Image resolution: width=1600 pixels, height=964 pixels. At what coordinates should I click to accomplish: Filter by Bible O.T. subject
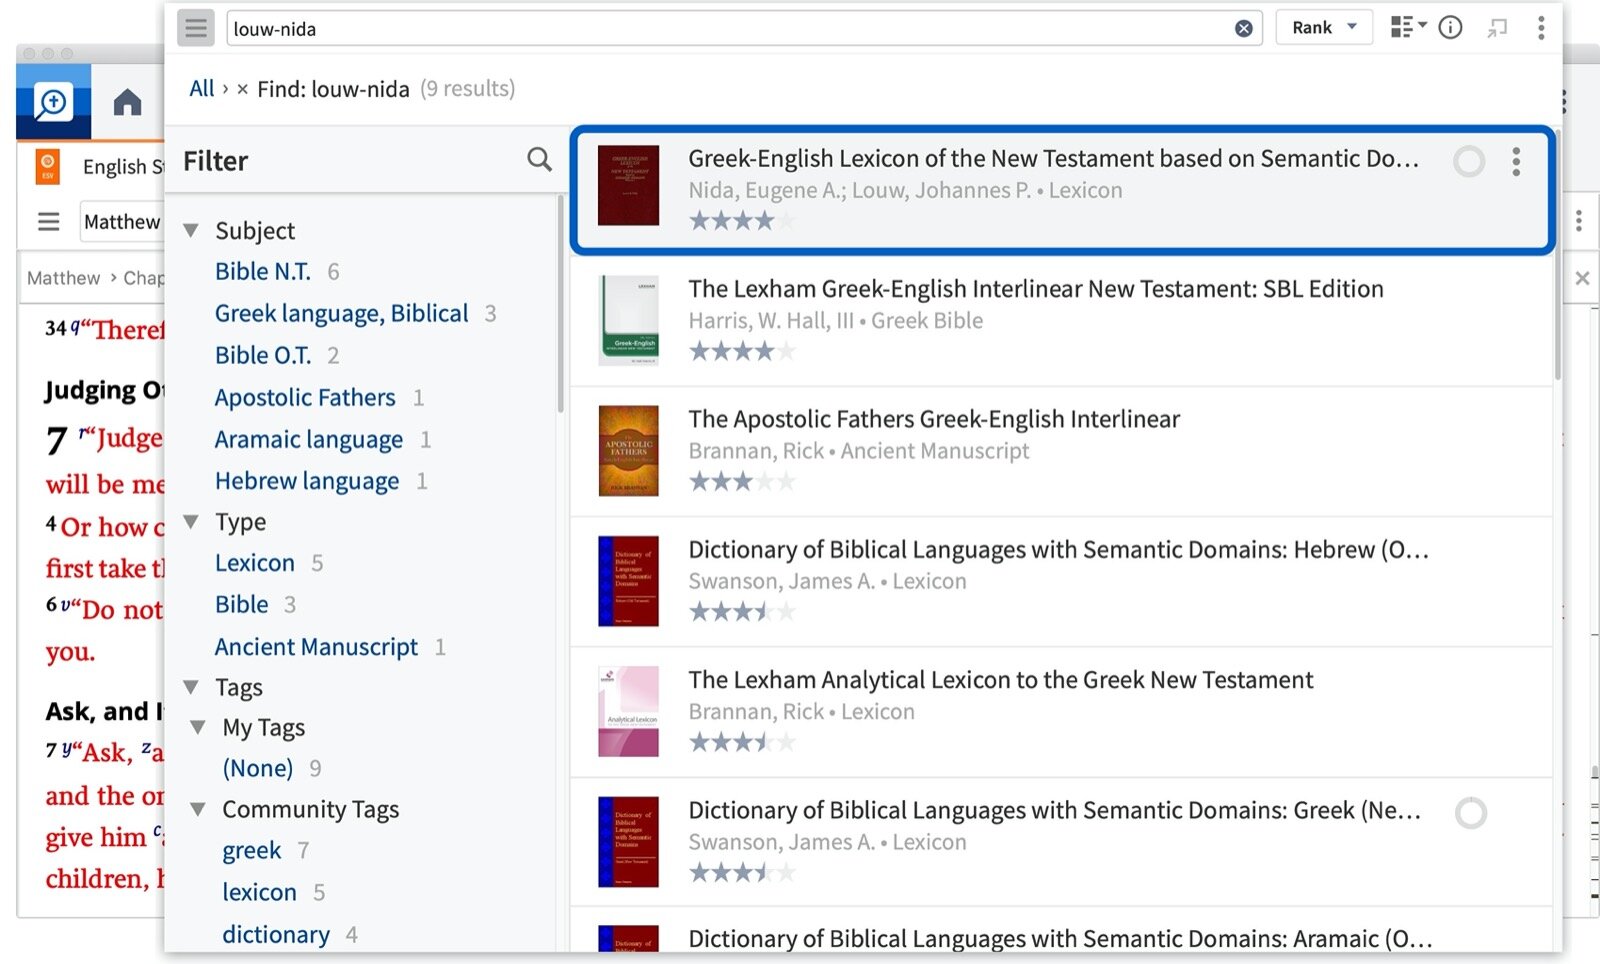tap(263, 356)
